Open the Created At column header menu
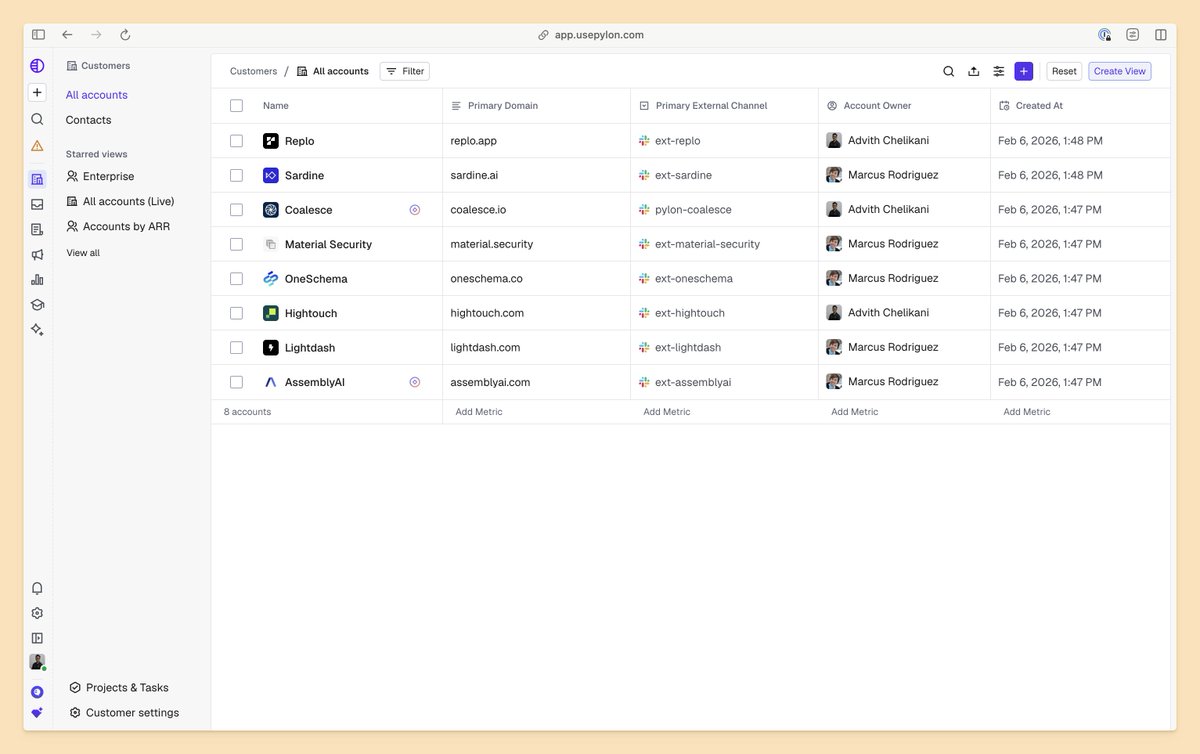Screen dimensions: 1200x754 (x=1031, y=105)
